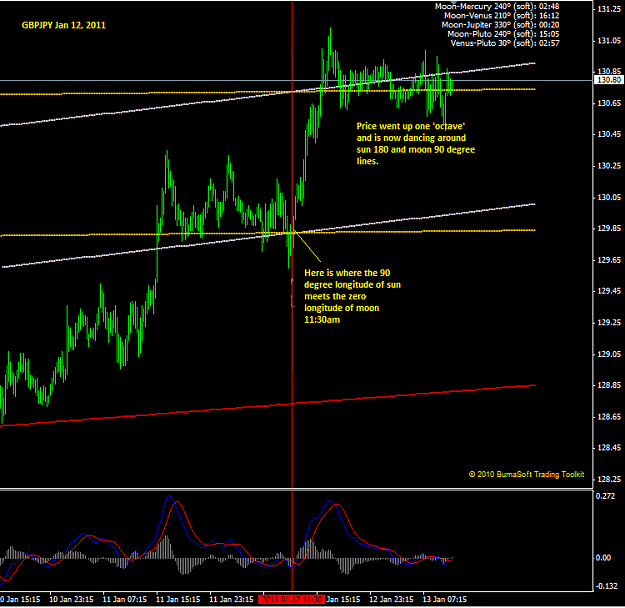The image size is (625, 608).
Task: Click the chart title 'GBPJPY Jan 12, 2011'
Action: coord(64,25)
